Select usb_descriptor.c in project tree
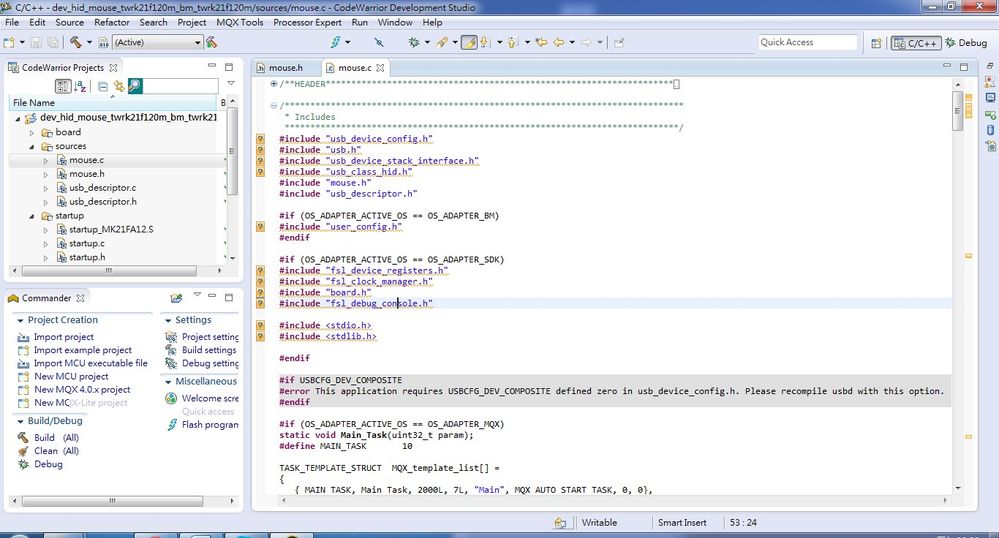 (102, 188)
